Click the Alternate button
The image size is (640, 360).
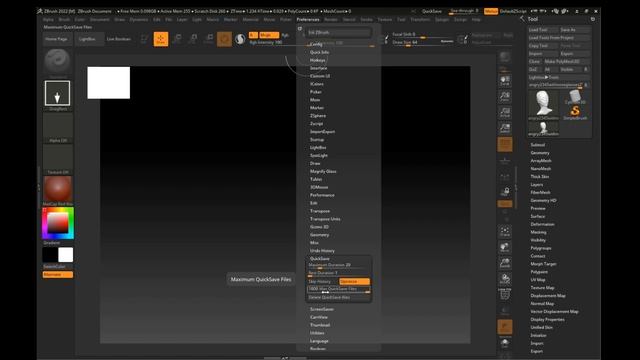tap(58, 275)
